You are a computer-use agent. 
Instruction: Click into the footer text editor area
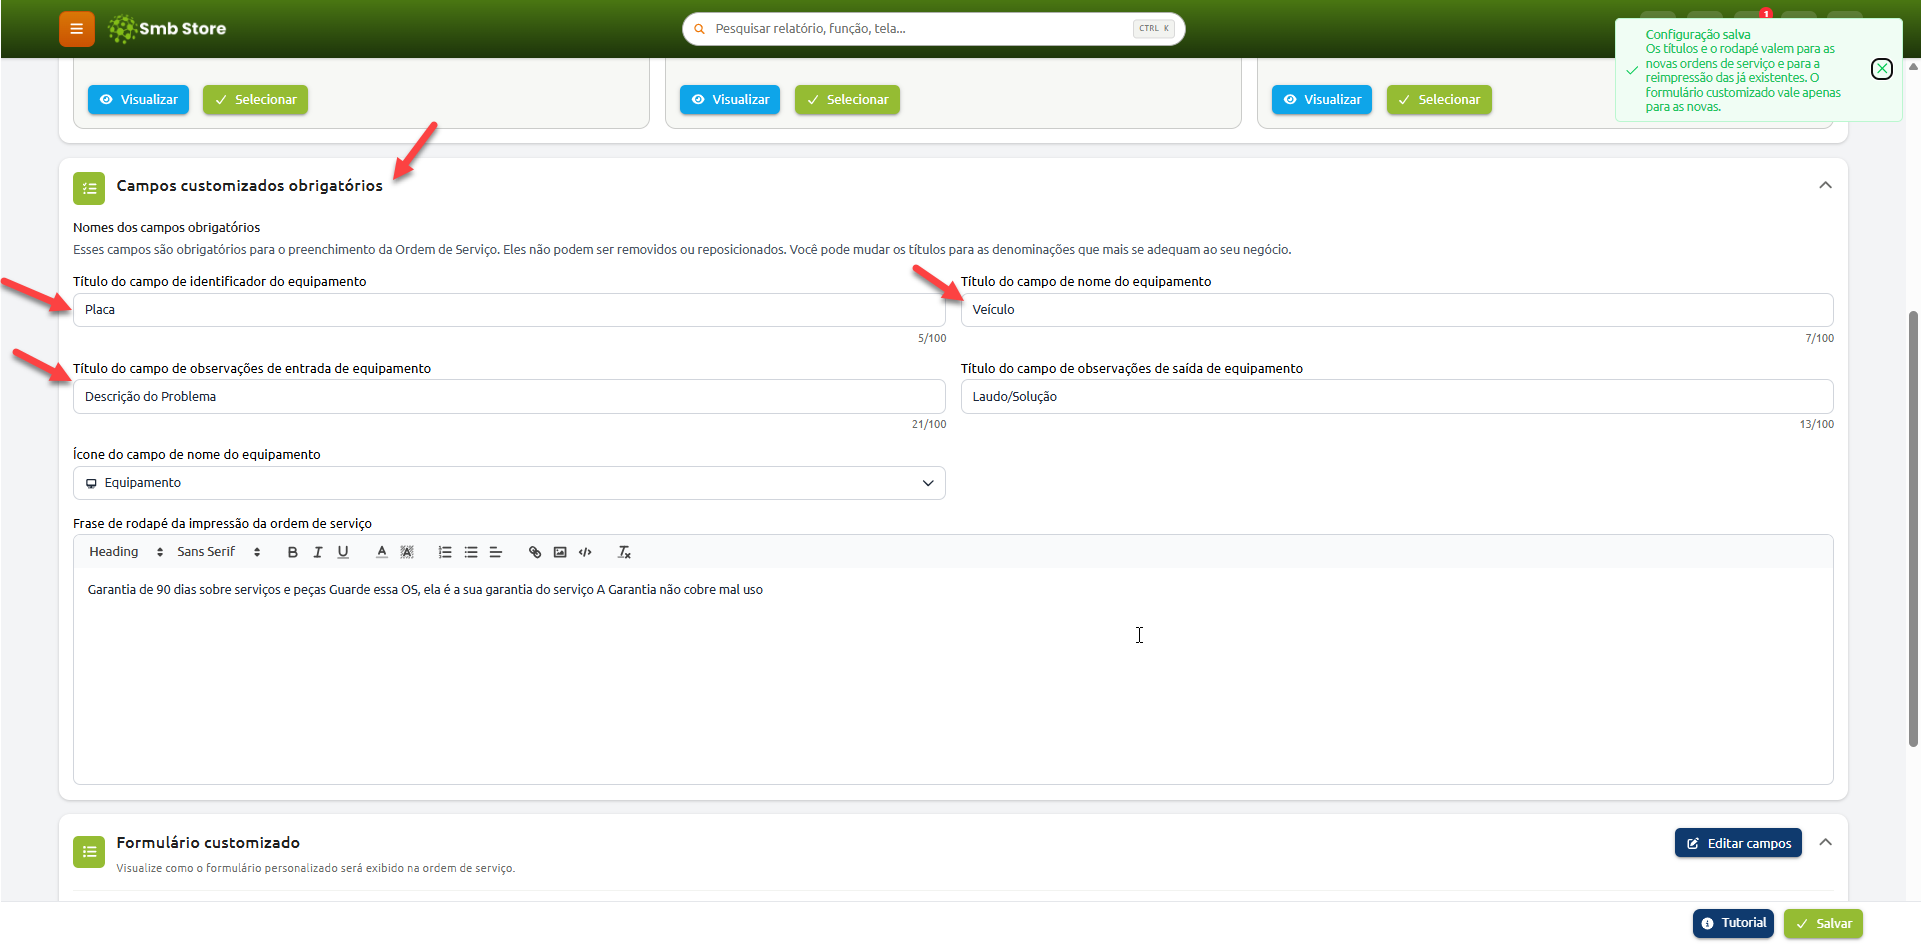point(953,676)
